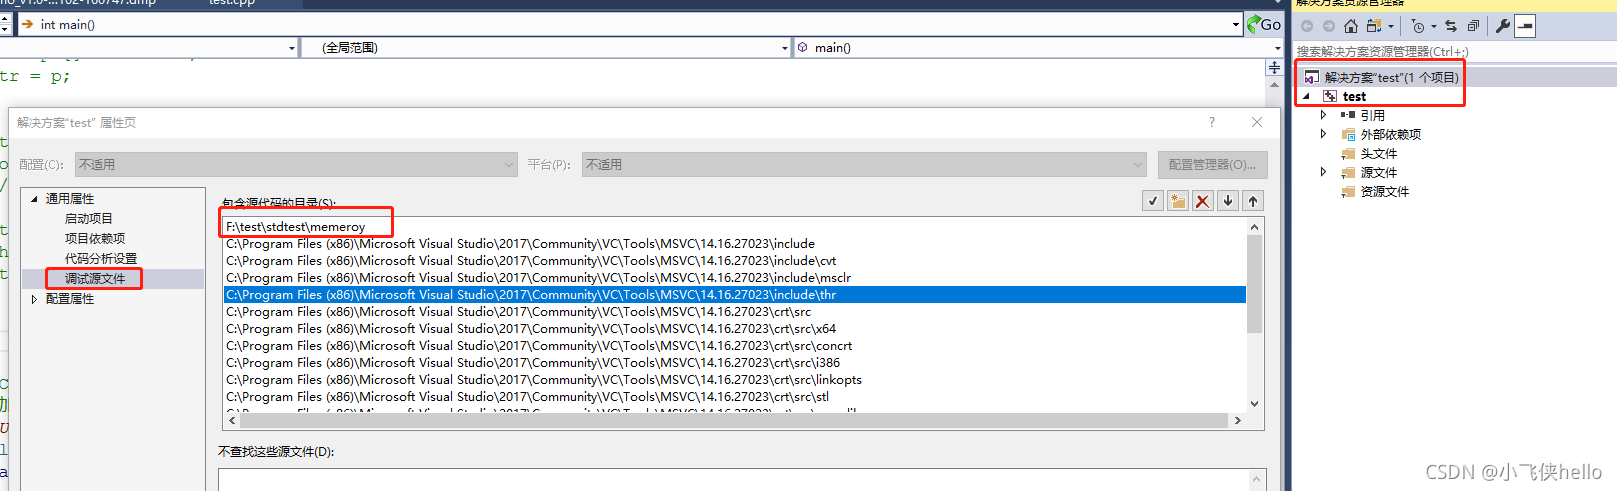Click the 配置管理器(O)... button

[x=1212, y=164]
